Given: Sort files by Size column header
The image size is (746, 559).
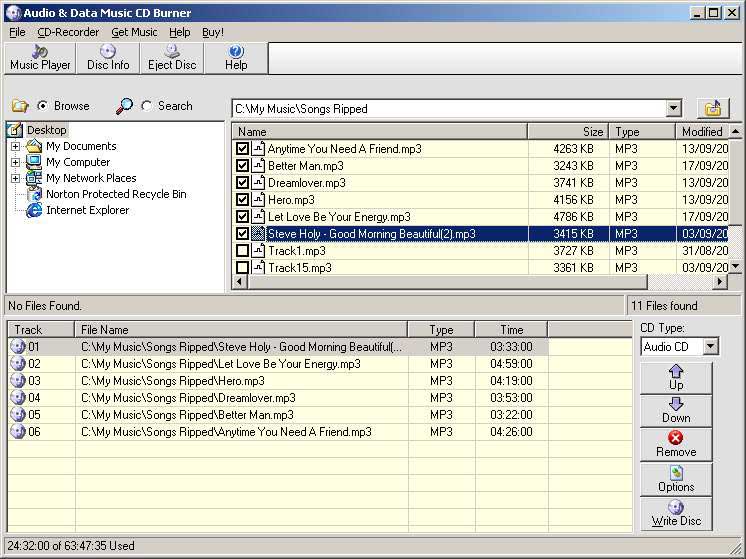Looking at the screenshot, I should (568, 131).
